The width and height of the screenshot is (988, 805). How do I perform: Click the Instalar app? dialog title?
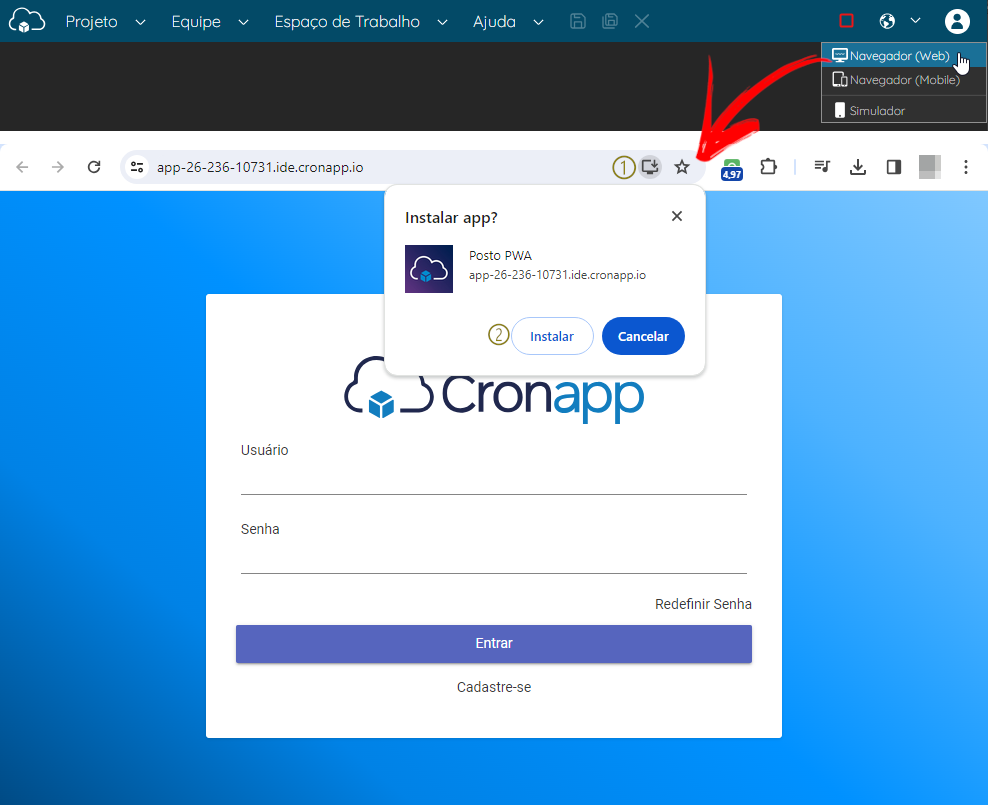451,218
